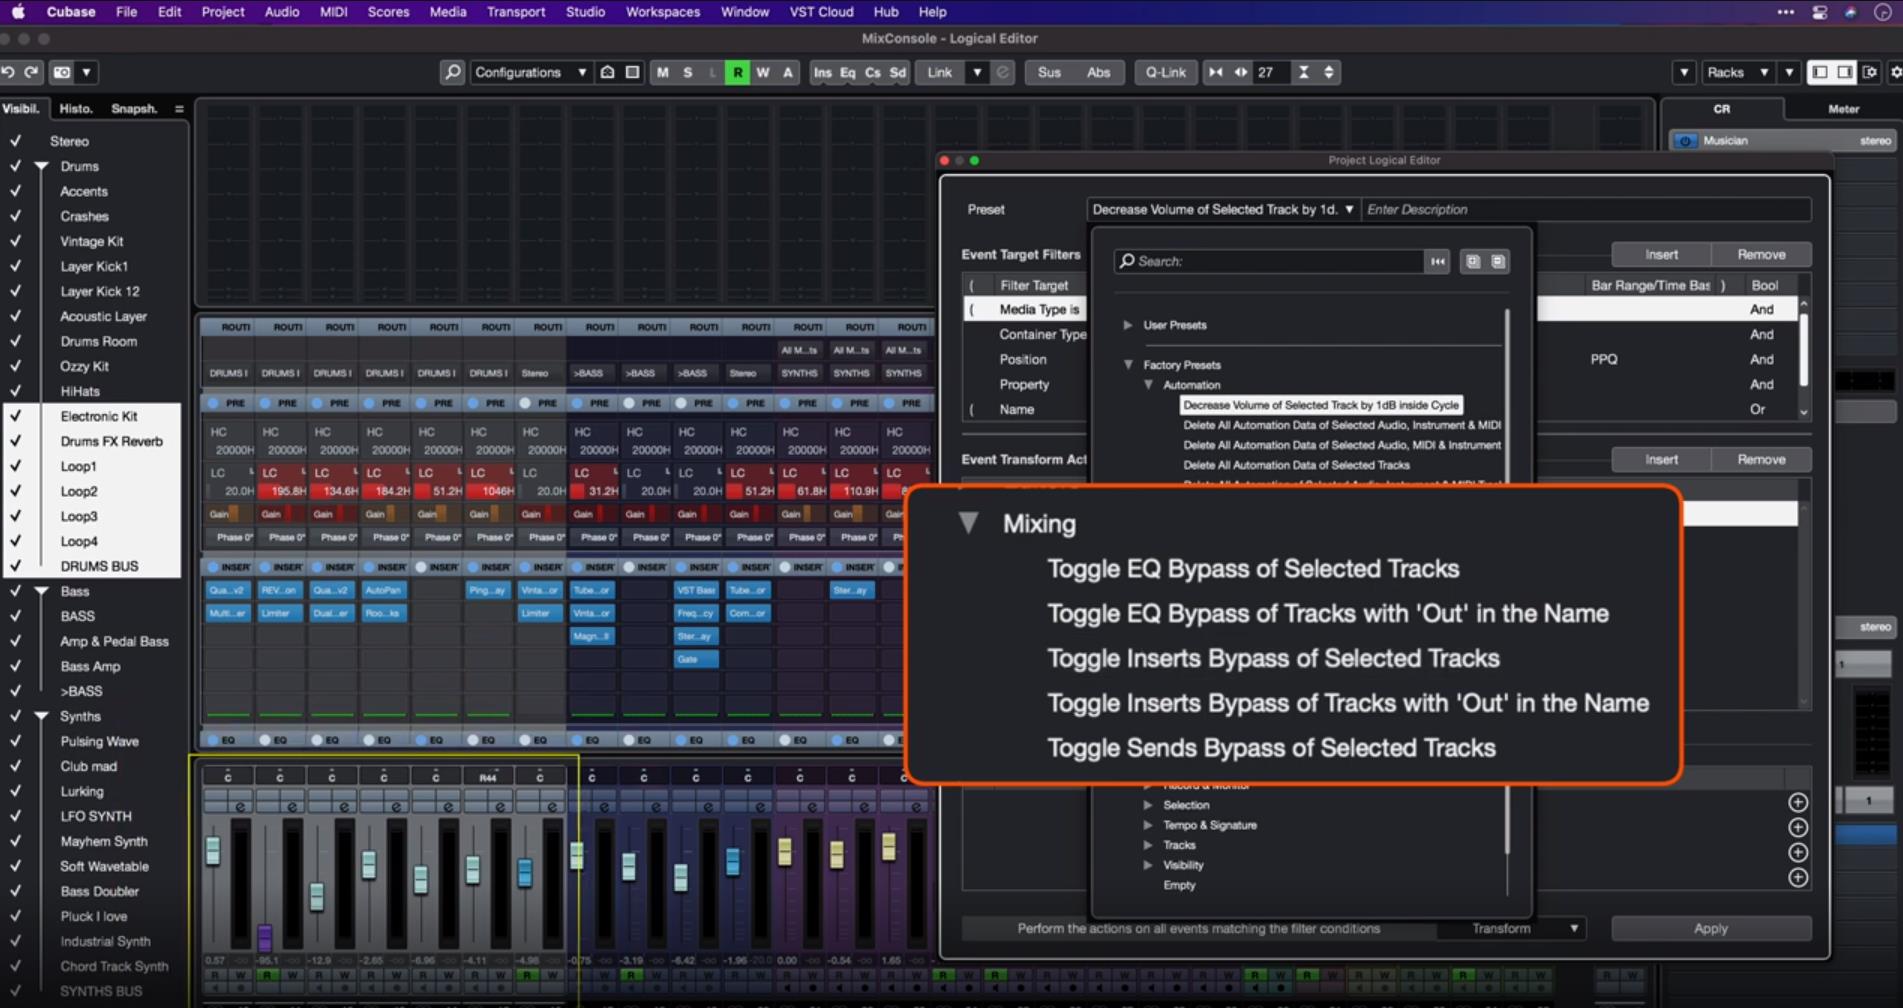
Task: Disable the green Read automation R button
Action: point(737,72)
